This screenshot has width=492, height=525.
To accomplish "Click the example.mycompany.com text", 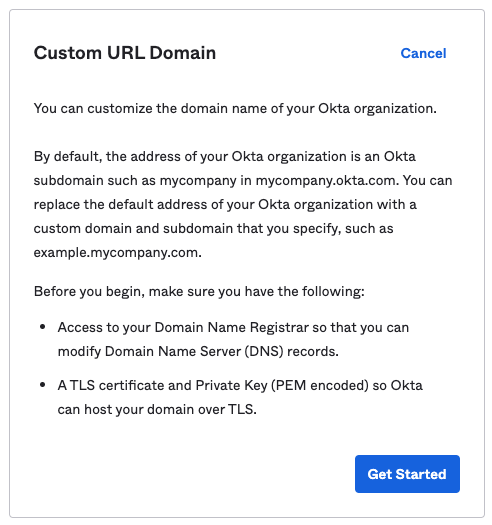I will click(118, 252).
